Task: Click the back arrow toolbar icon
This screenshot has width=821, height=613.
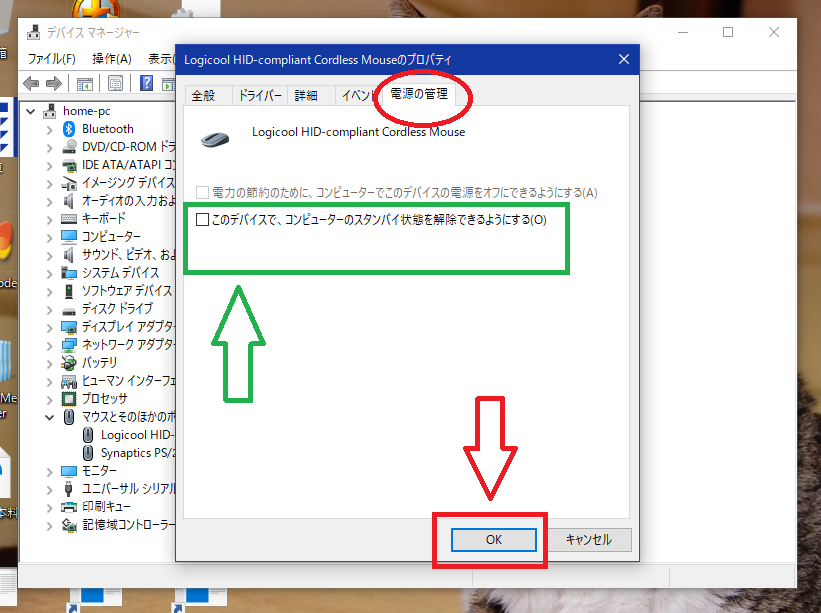Action: [x=31, y=83]
